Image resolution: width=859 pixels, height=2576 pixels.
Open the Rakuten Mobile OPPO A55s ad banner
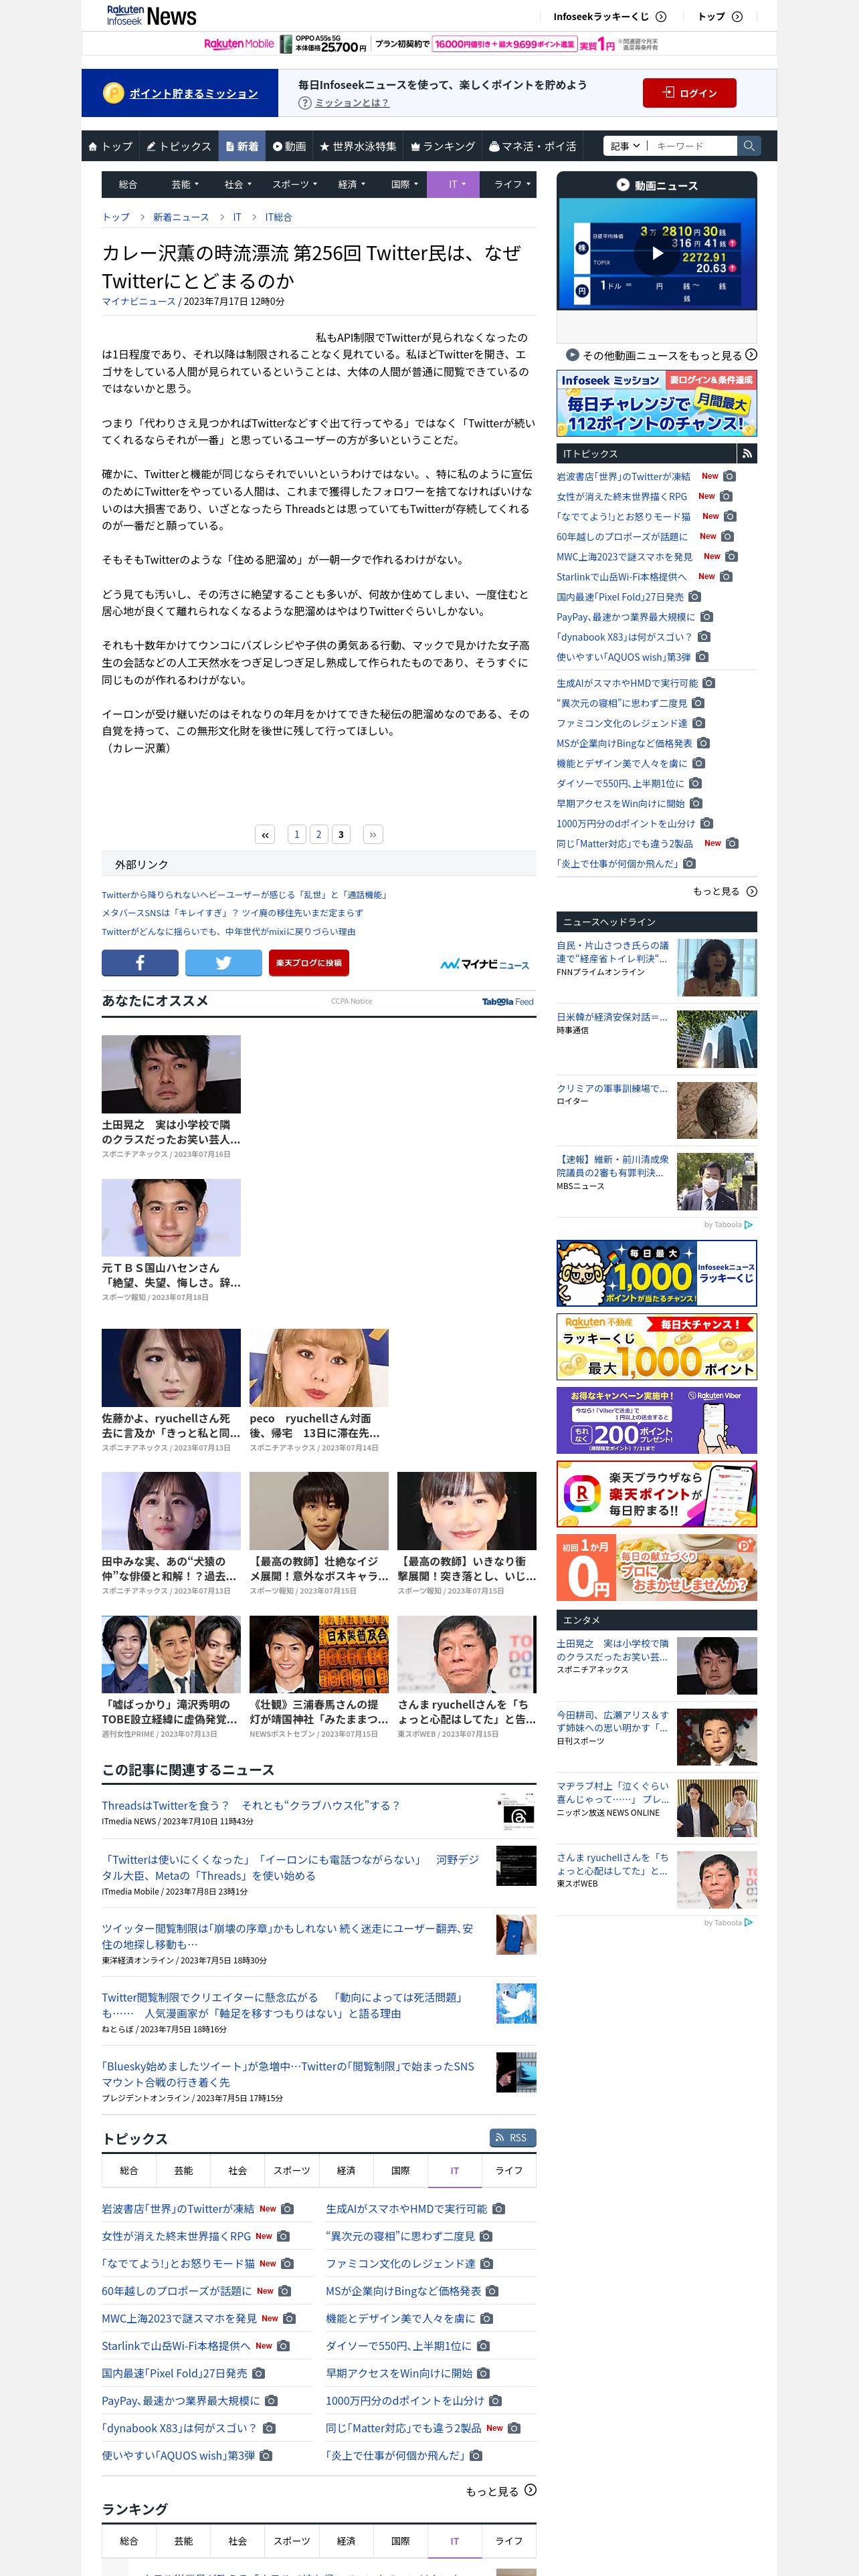[x=429, y=44]
